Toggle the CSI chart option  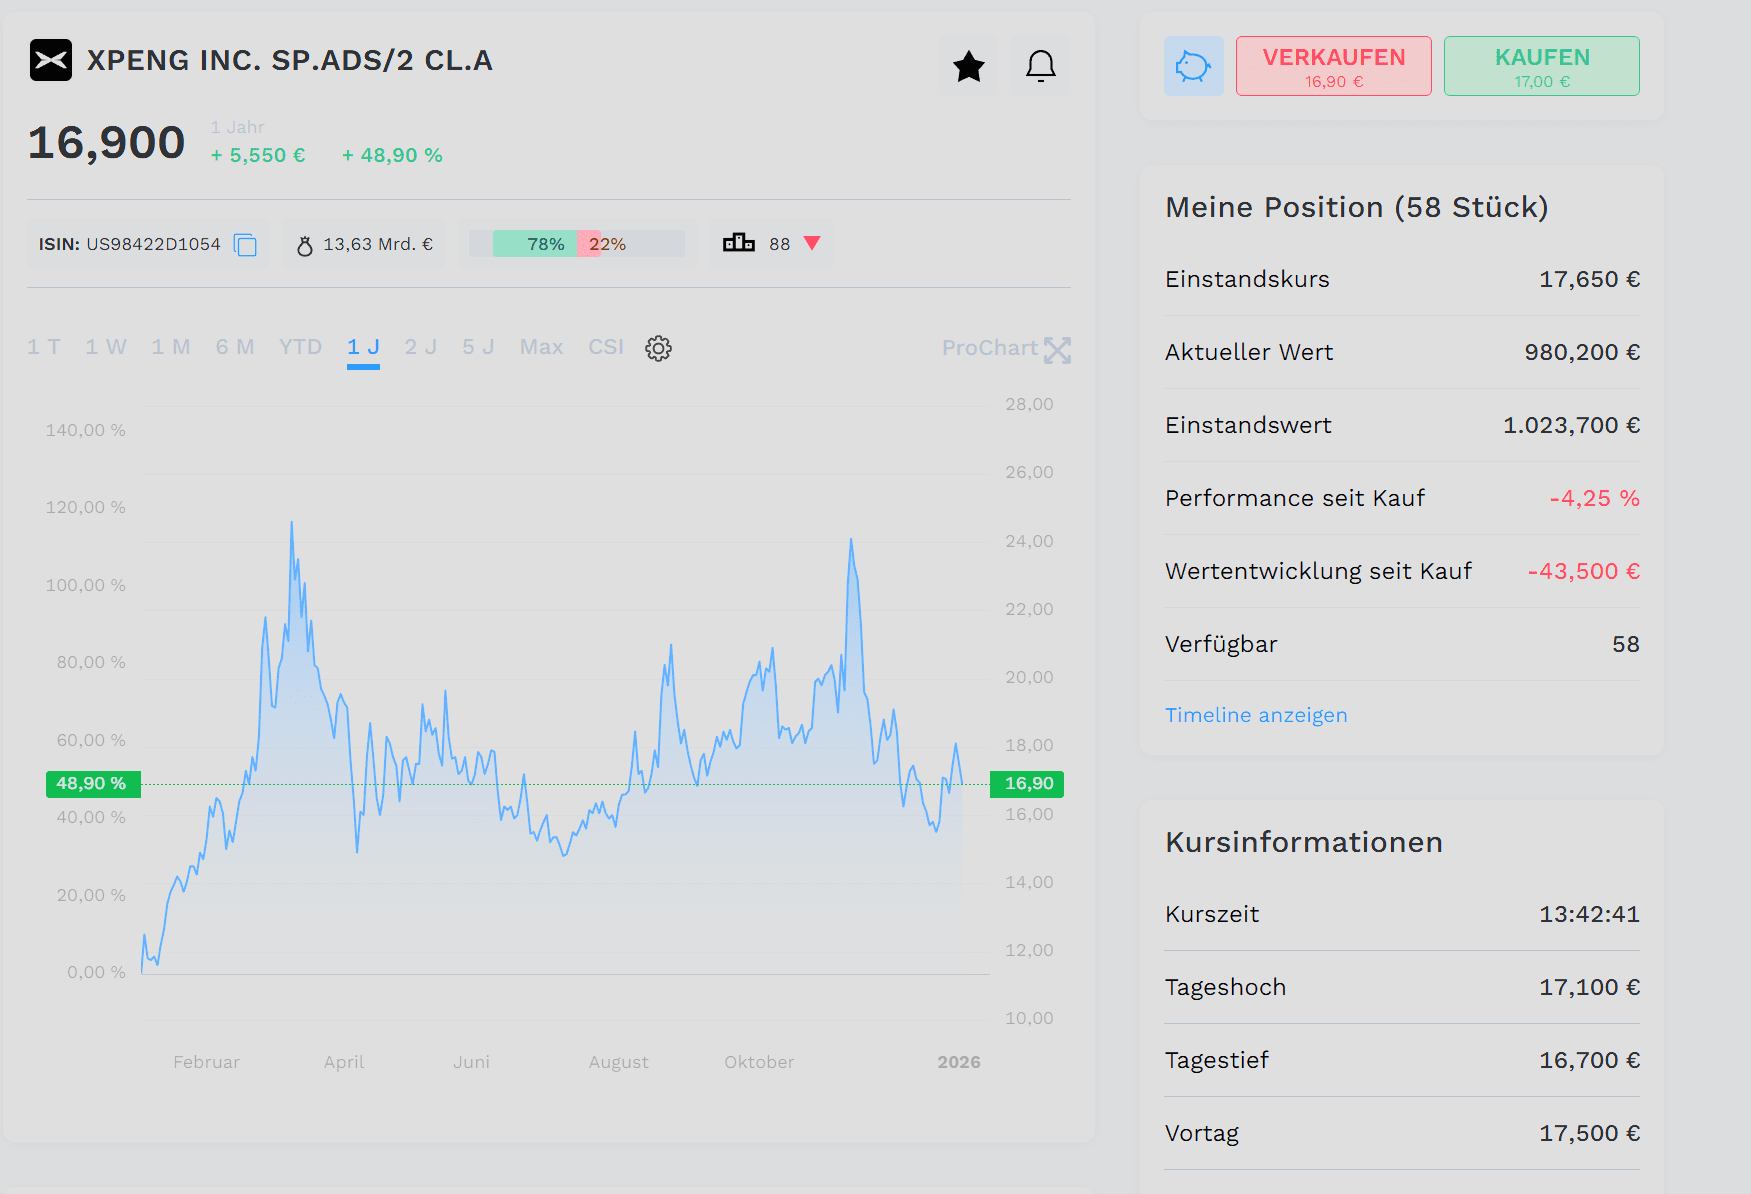coord(605,347)
